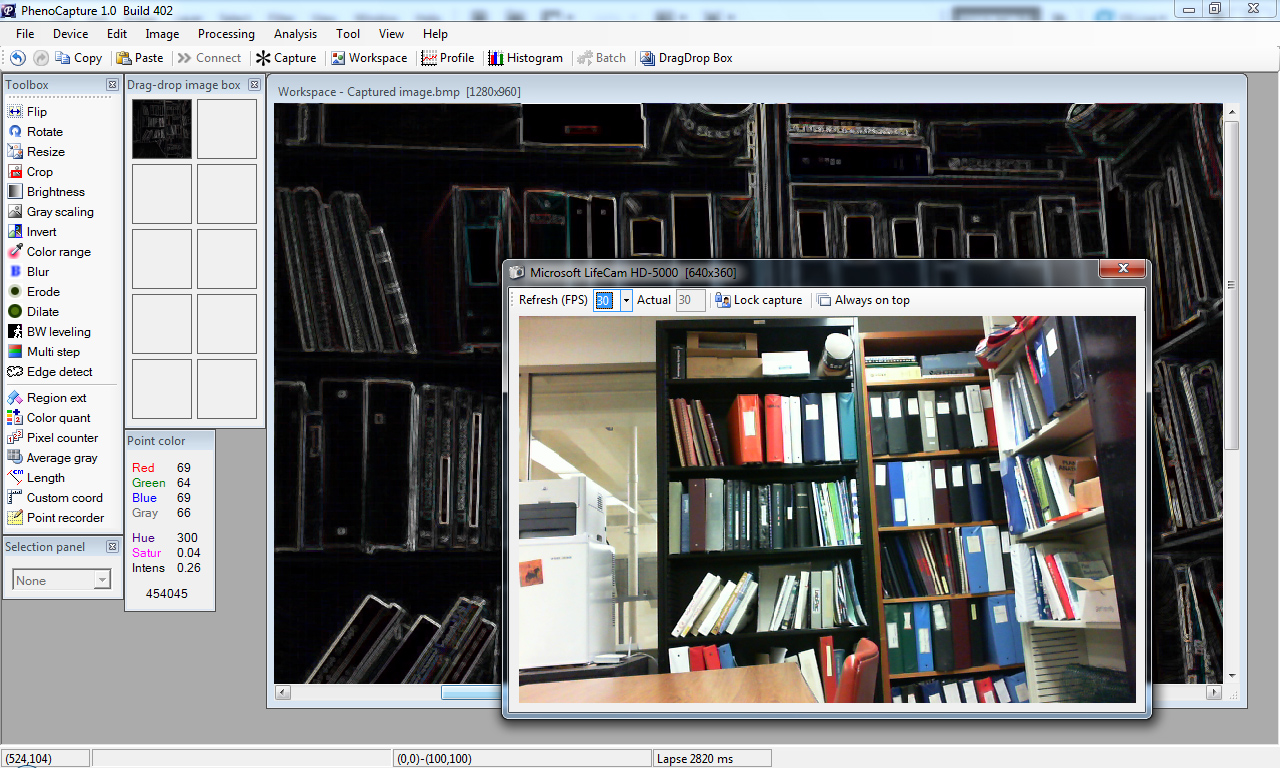The height and width of the screenshot is (768, 1280).
Task: Click the Capture toolbar button
Action: coord(286,58)
